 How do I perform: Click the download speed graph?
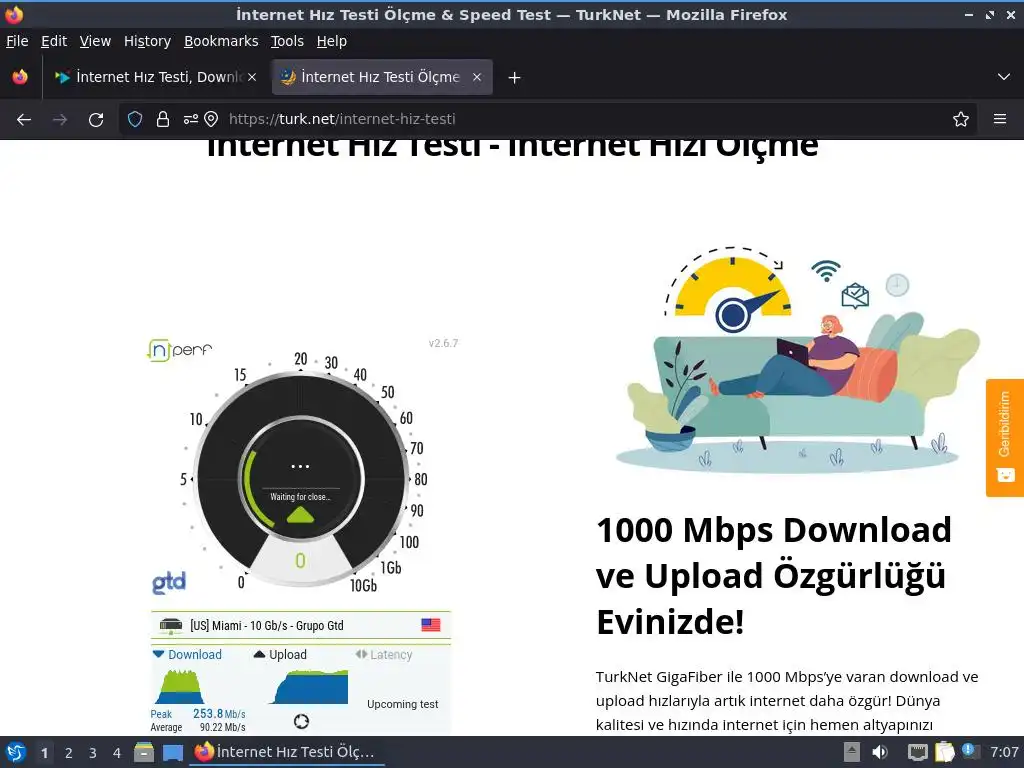179,686
